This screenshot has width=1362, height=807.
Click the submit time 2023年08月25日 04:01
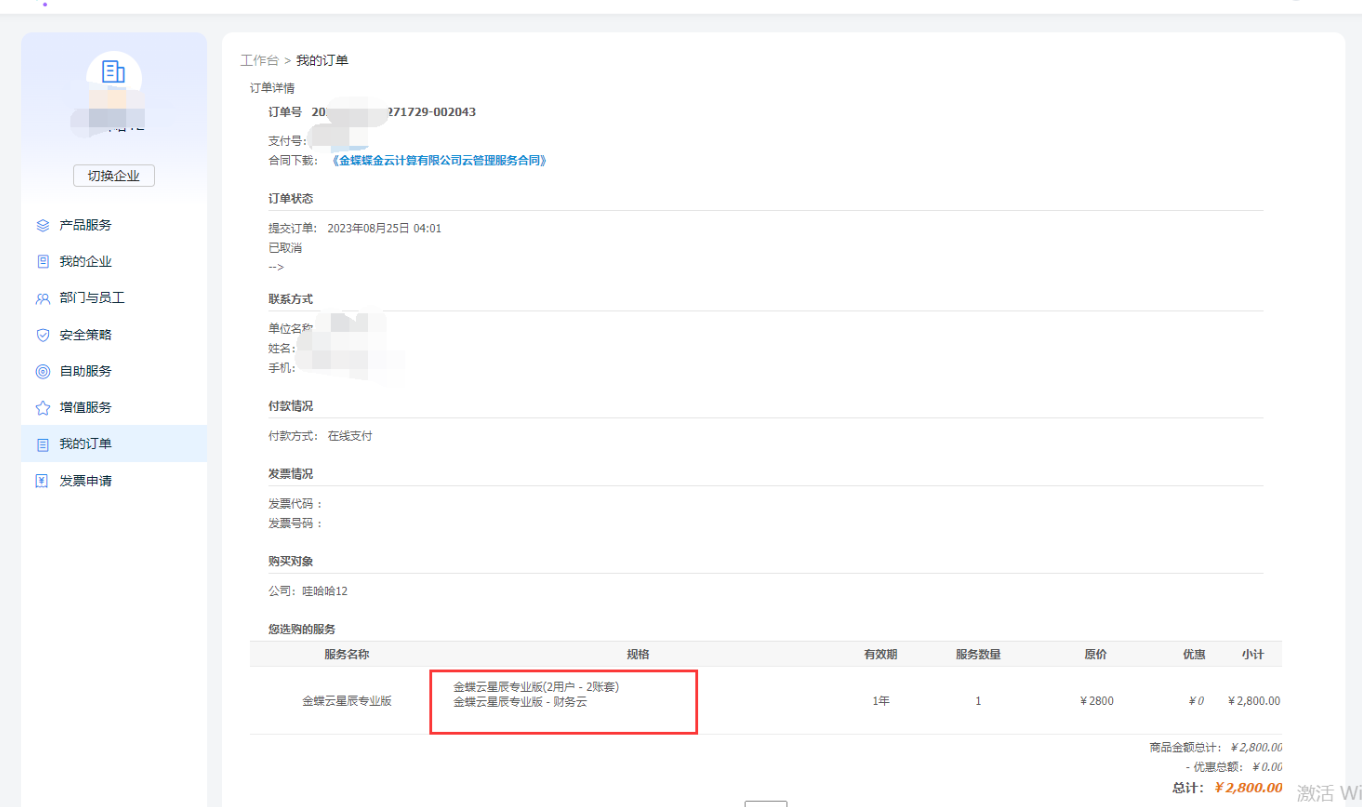click(x=384, y=228)
